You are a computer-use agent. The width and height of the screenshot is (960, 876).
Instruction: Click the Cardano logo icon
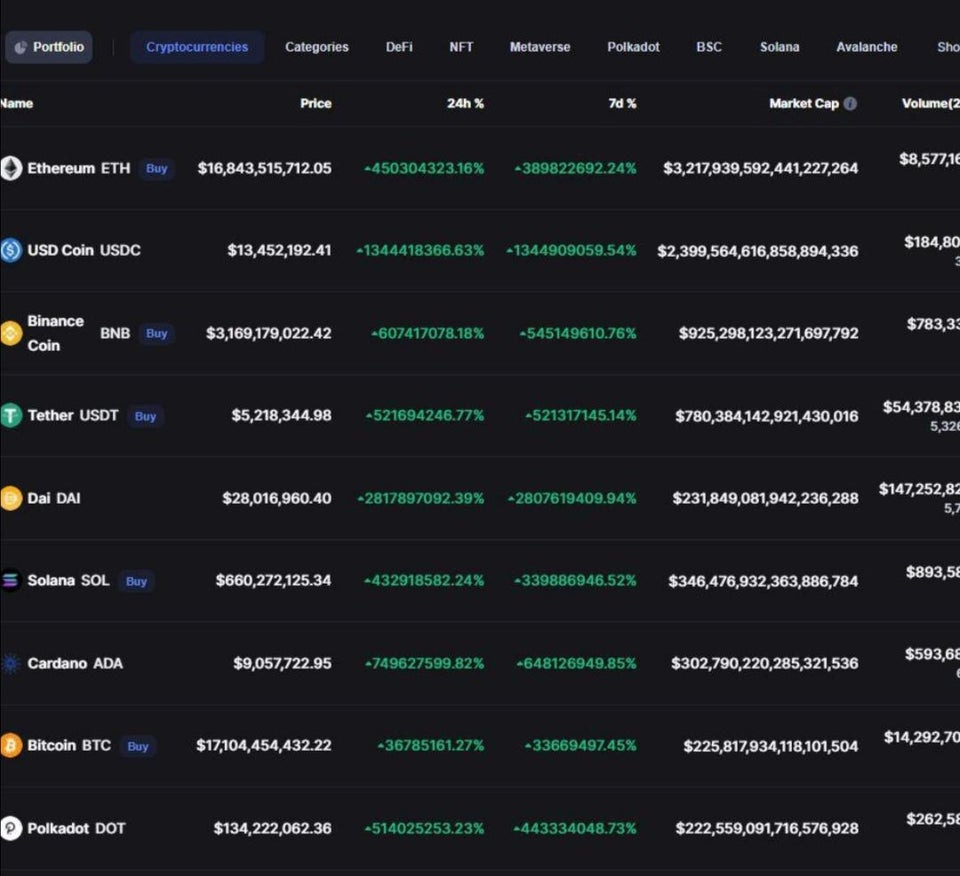(10, 663)
